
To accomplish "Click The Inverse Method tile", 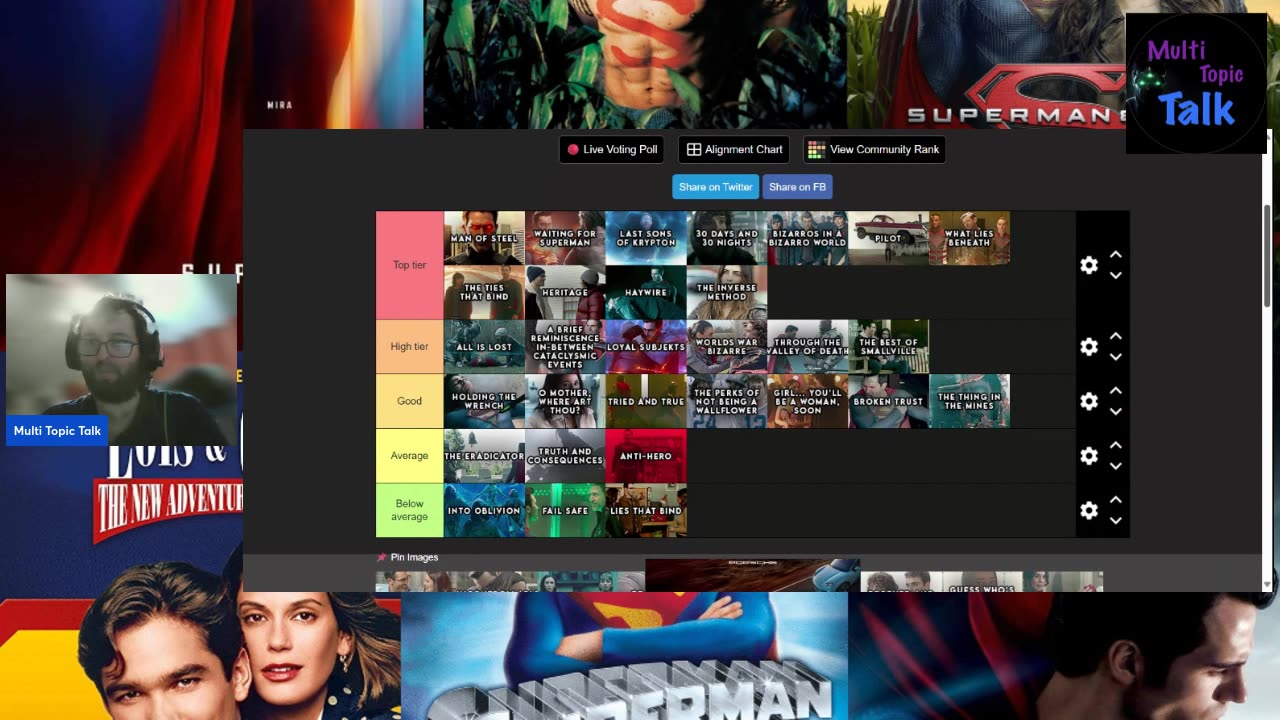I will (727, 292).
